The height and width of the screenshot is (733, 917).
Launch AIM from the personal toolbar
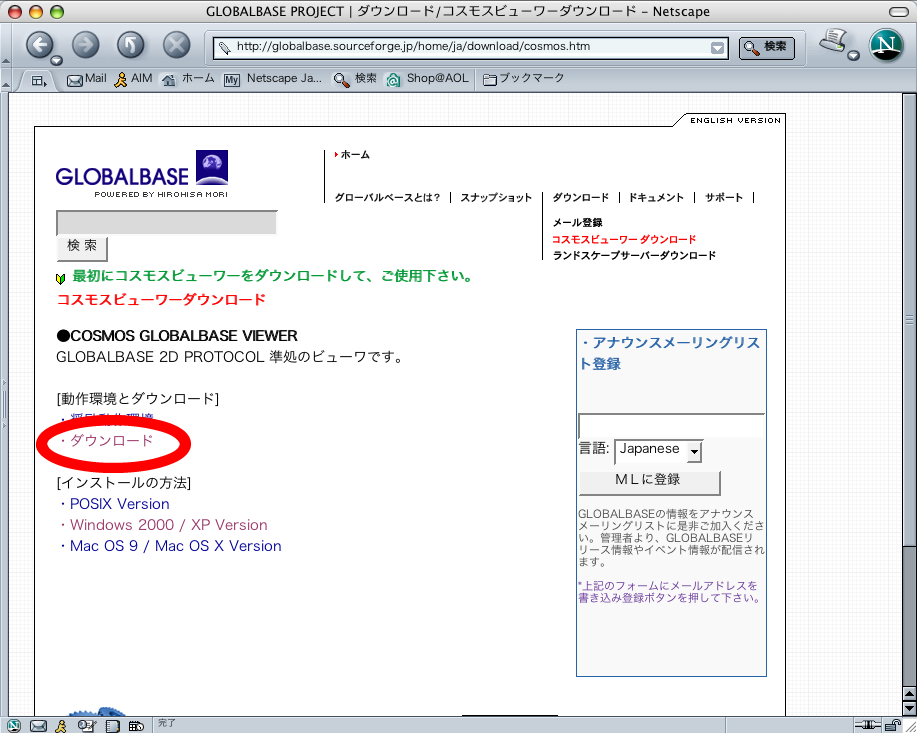point(133,79)
